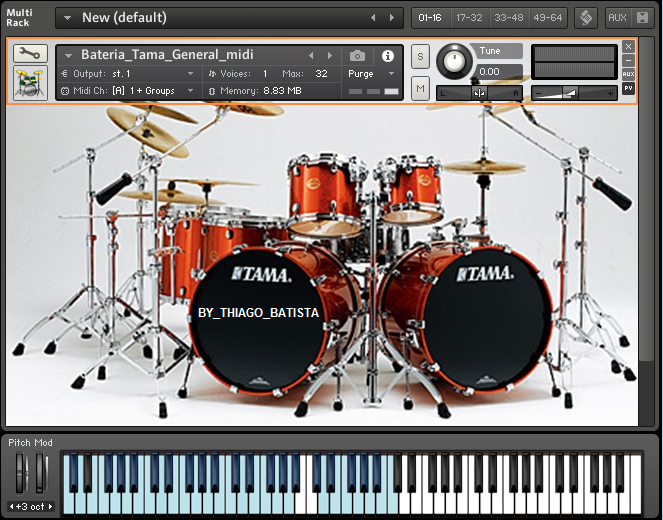Click the New (default) multi name
This screenshot has width=663, height=520.
(x=124, y=18)
